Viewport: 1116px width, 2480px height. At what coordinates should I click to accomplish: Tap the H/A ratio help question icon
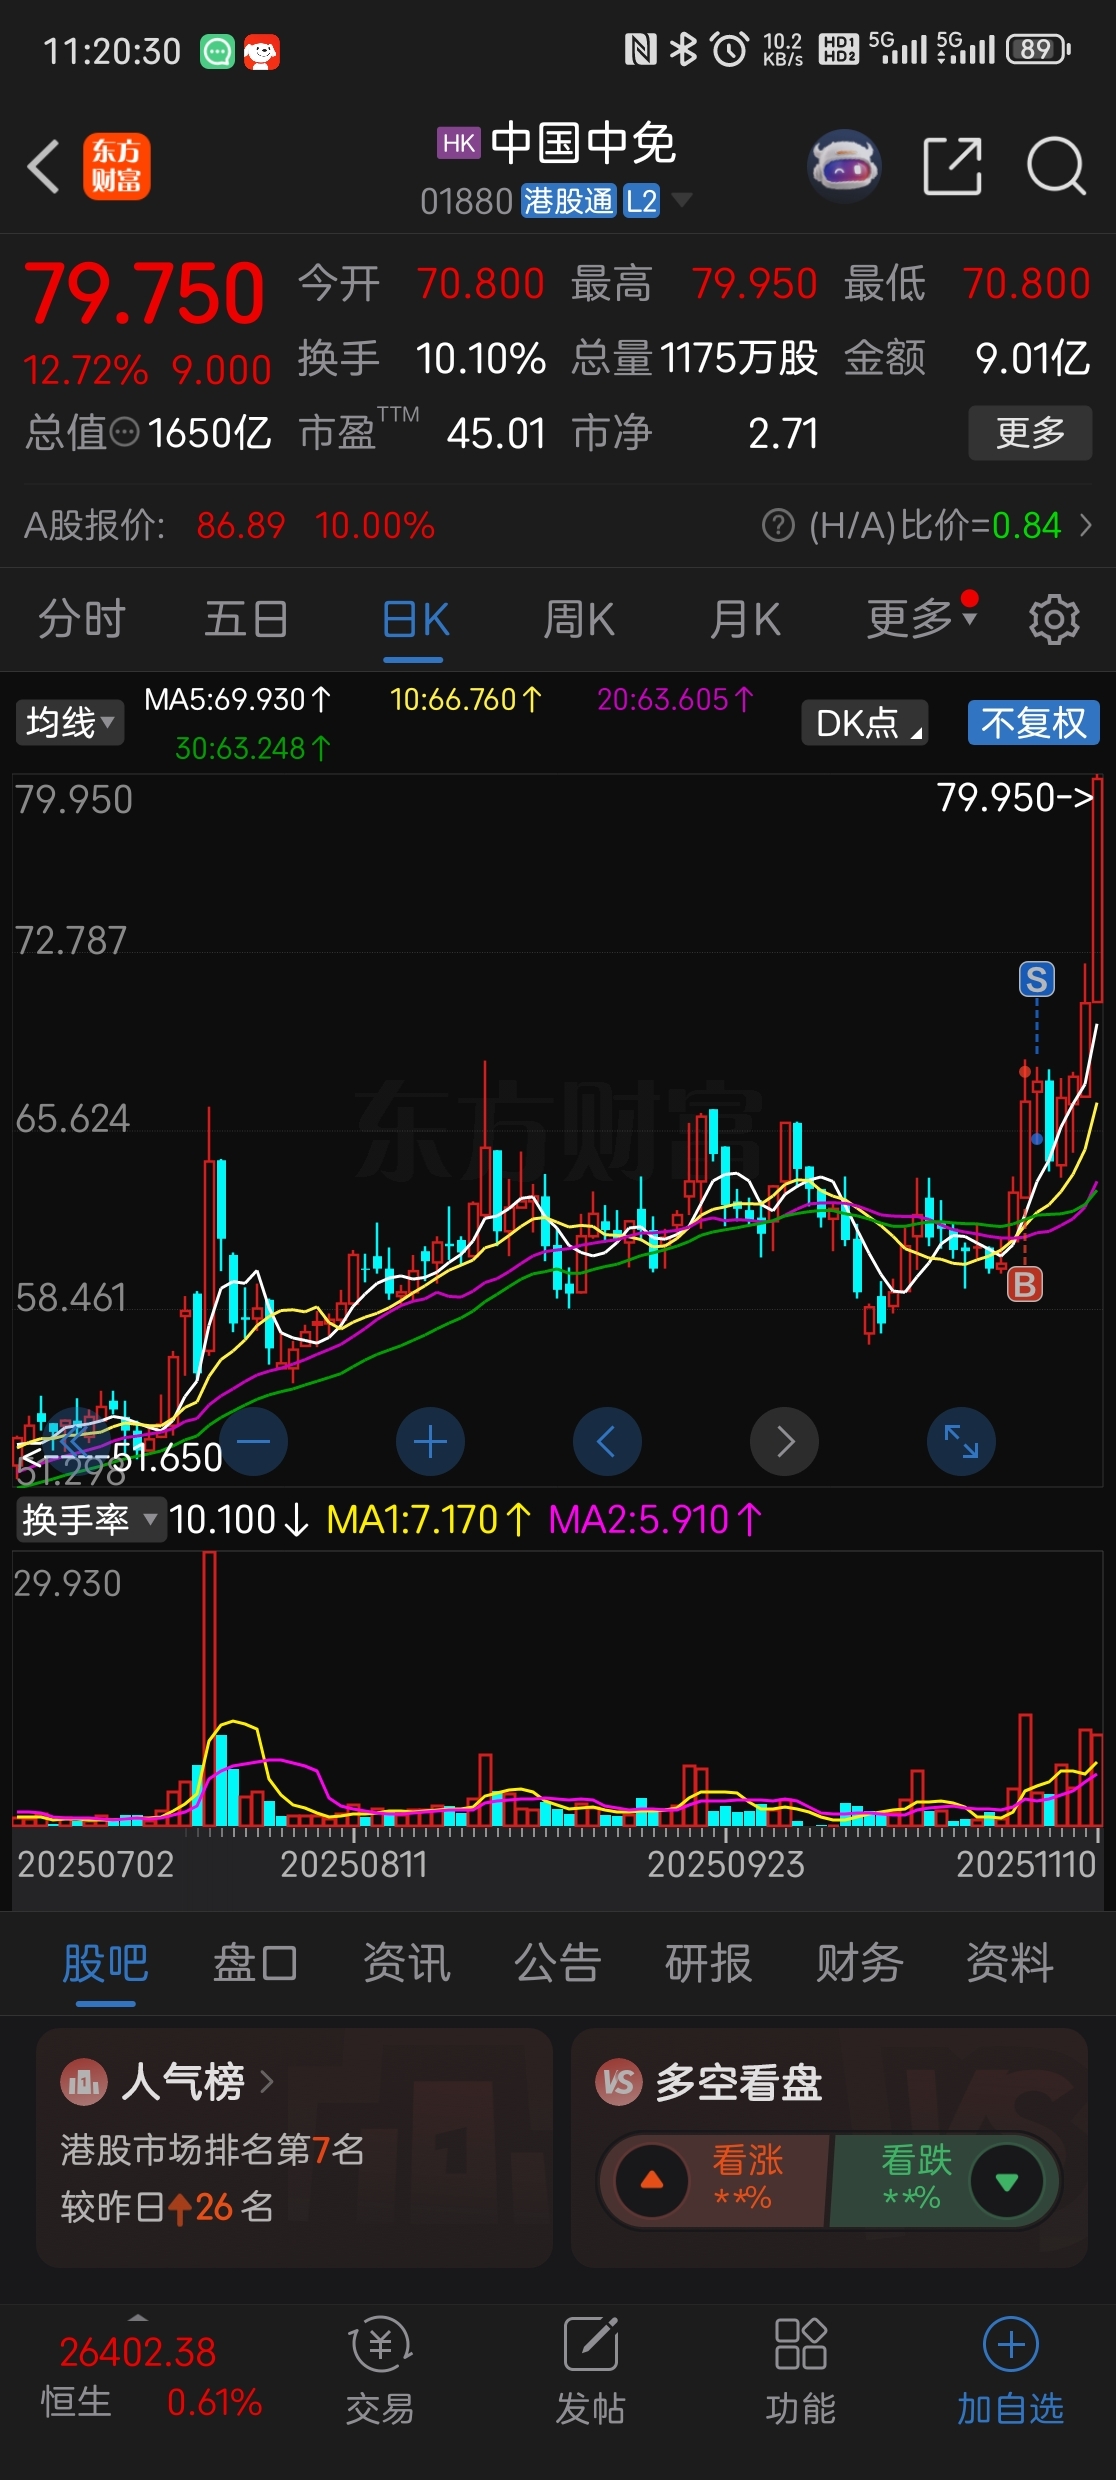778,525
